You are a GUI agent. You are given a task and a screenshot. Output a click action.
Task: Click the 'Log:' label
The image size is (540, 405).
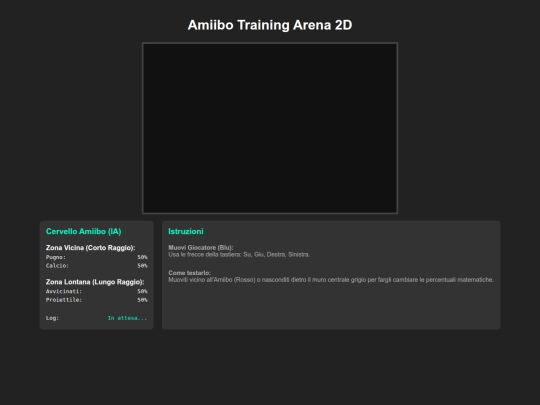(x=52, y=318)
